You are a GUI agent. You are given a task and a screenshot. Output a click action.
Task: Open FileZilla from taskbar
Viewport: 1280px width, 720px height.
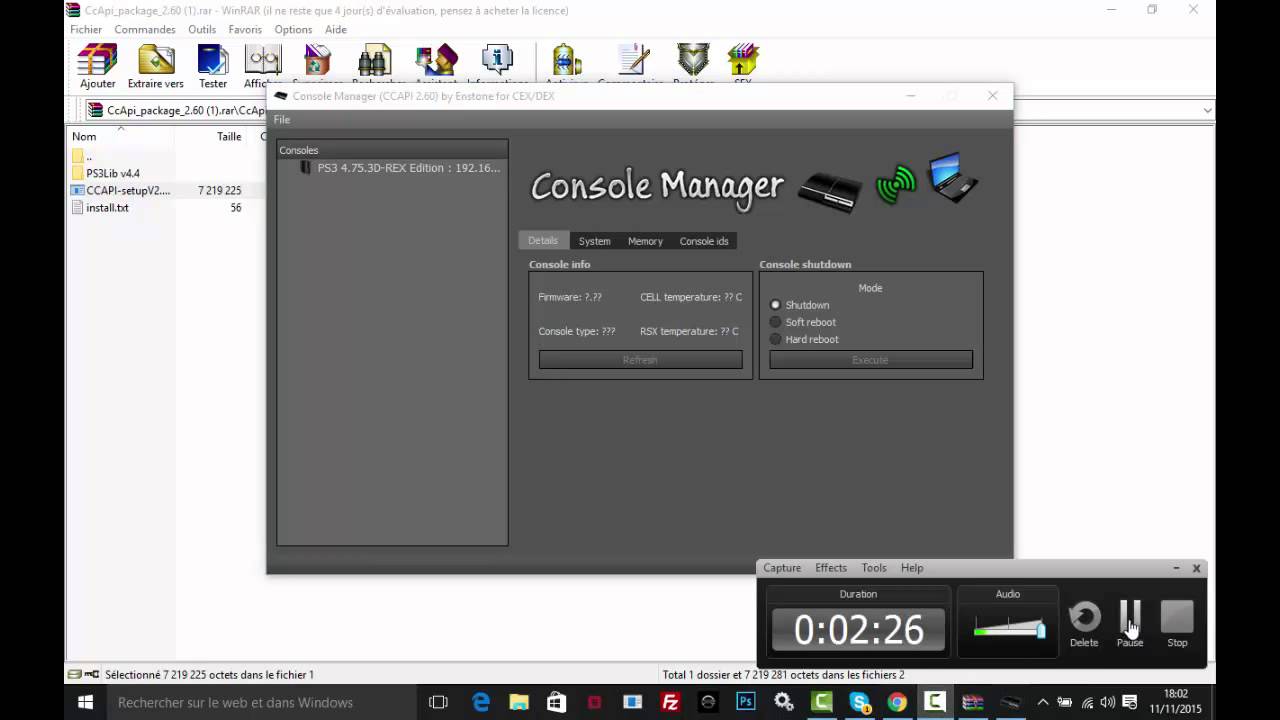click(x=671, y=702)
